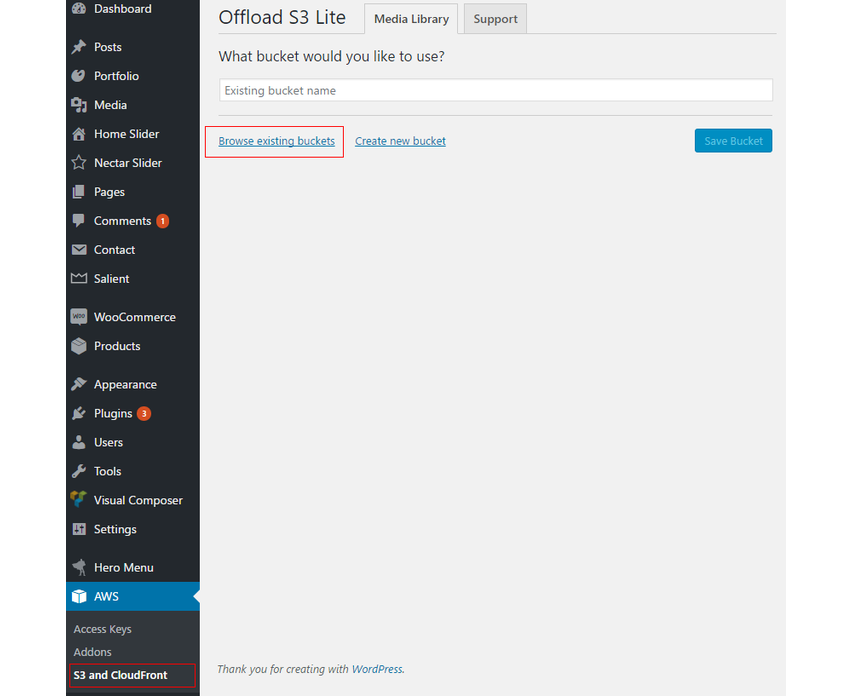This screenshot has width=852, height=696.
Task: Go to the Posts menu
Action: (x=108, y=47)
